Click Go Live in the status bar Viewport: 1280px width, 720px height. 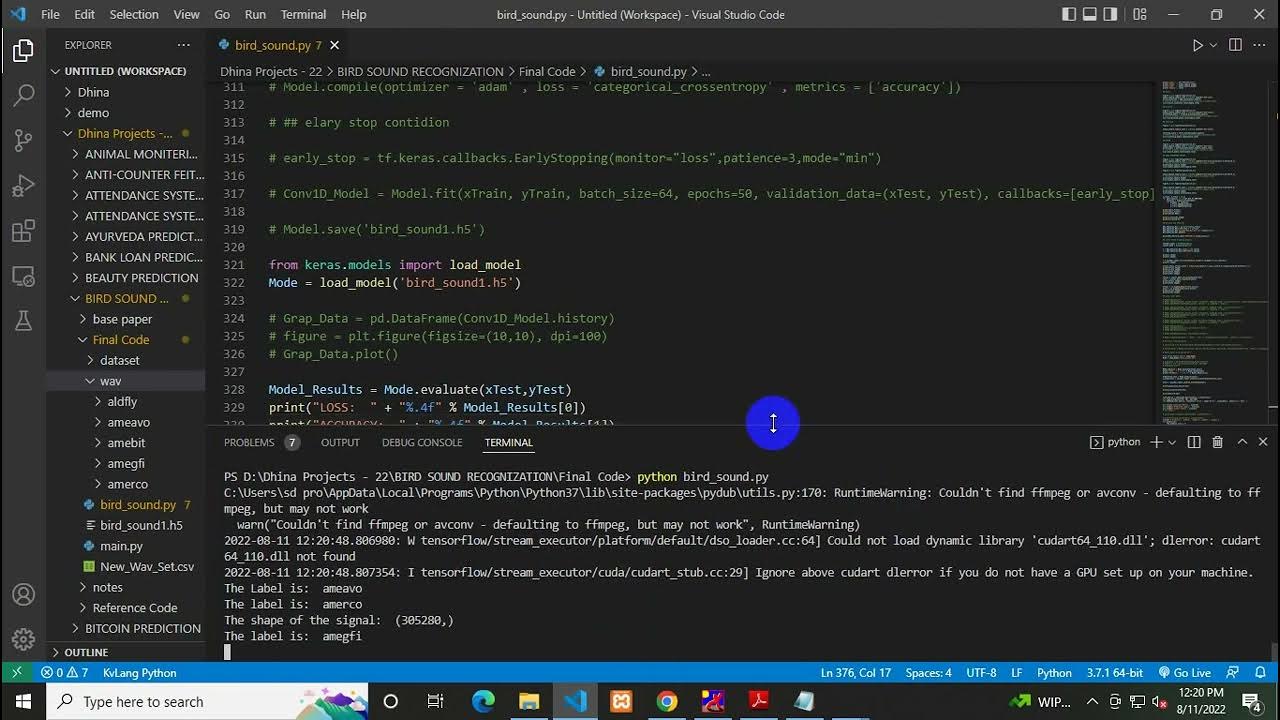pyautogui.click(x=1184, y=673)
